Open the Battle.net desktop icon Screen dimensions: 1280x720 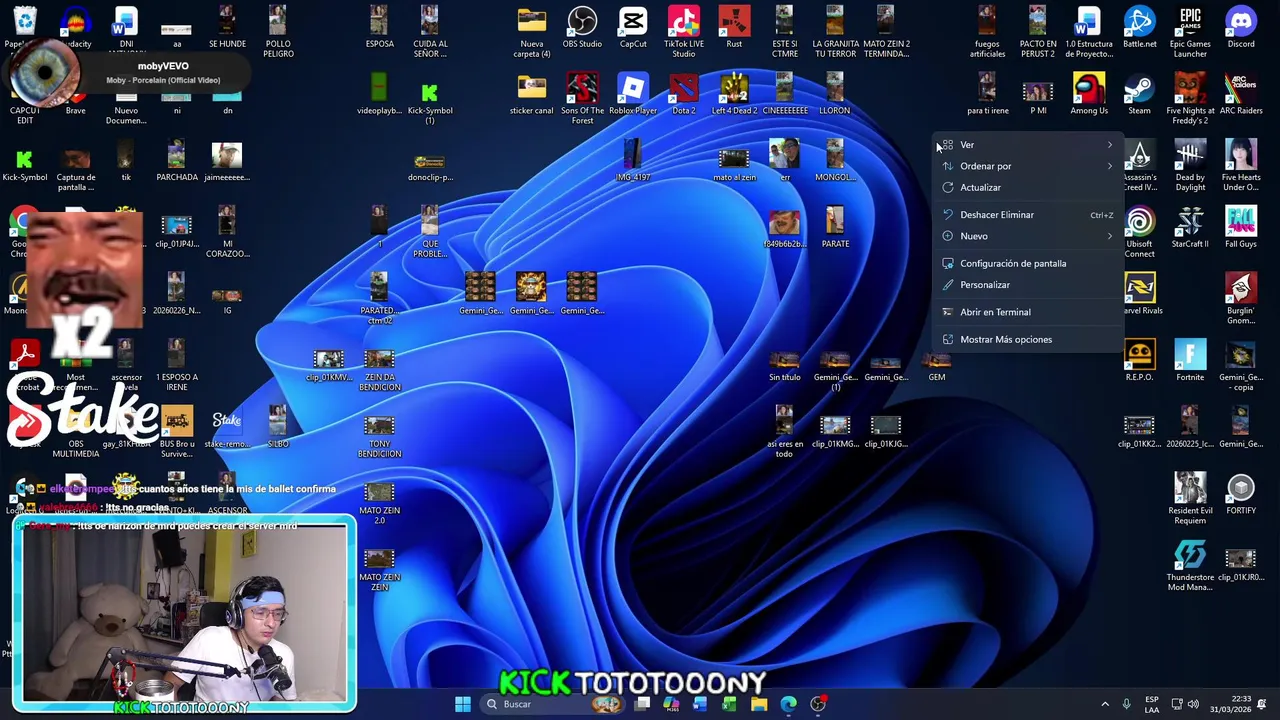click(1139, 28)
